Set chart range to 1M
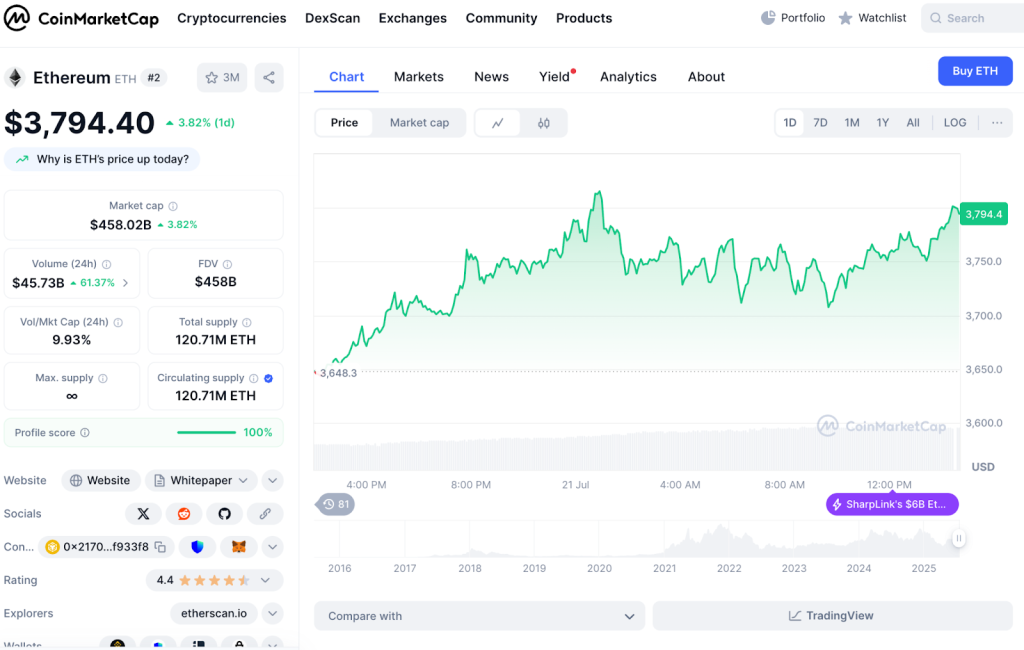1024x650 pixels. point(852,123)
